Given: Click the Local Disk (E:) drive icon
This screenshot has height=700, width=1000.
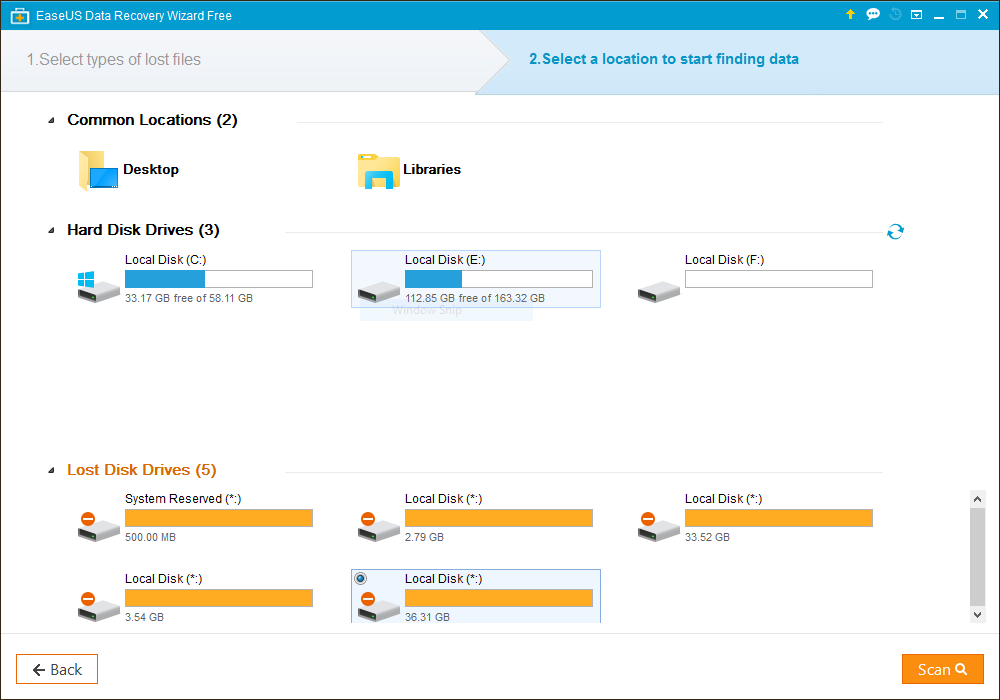Looking at the screenshot, I should click(379, 291).
